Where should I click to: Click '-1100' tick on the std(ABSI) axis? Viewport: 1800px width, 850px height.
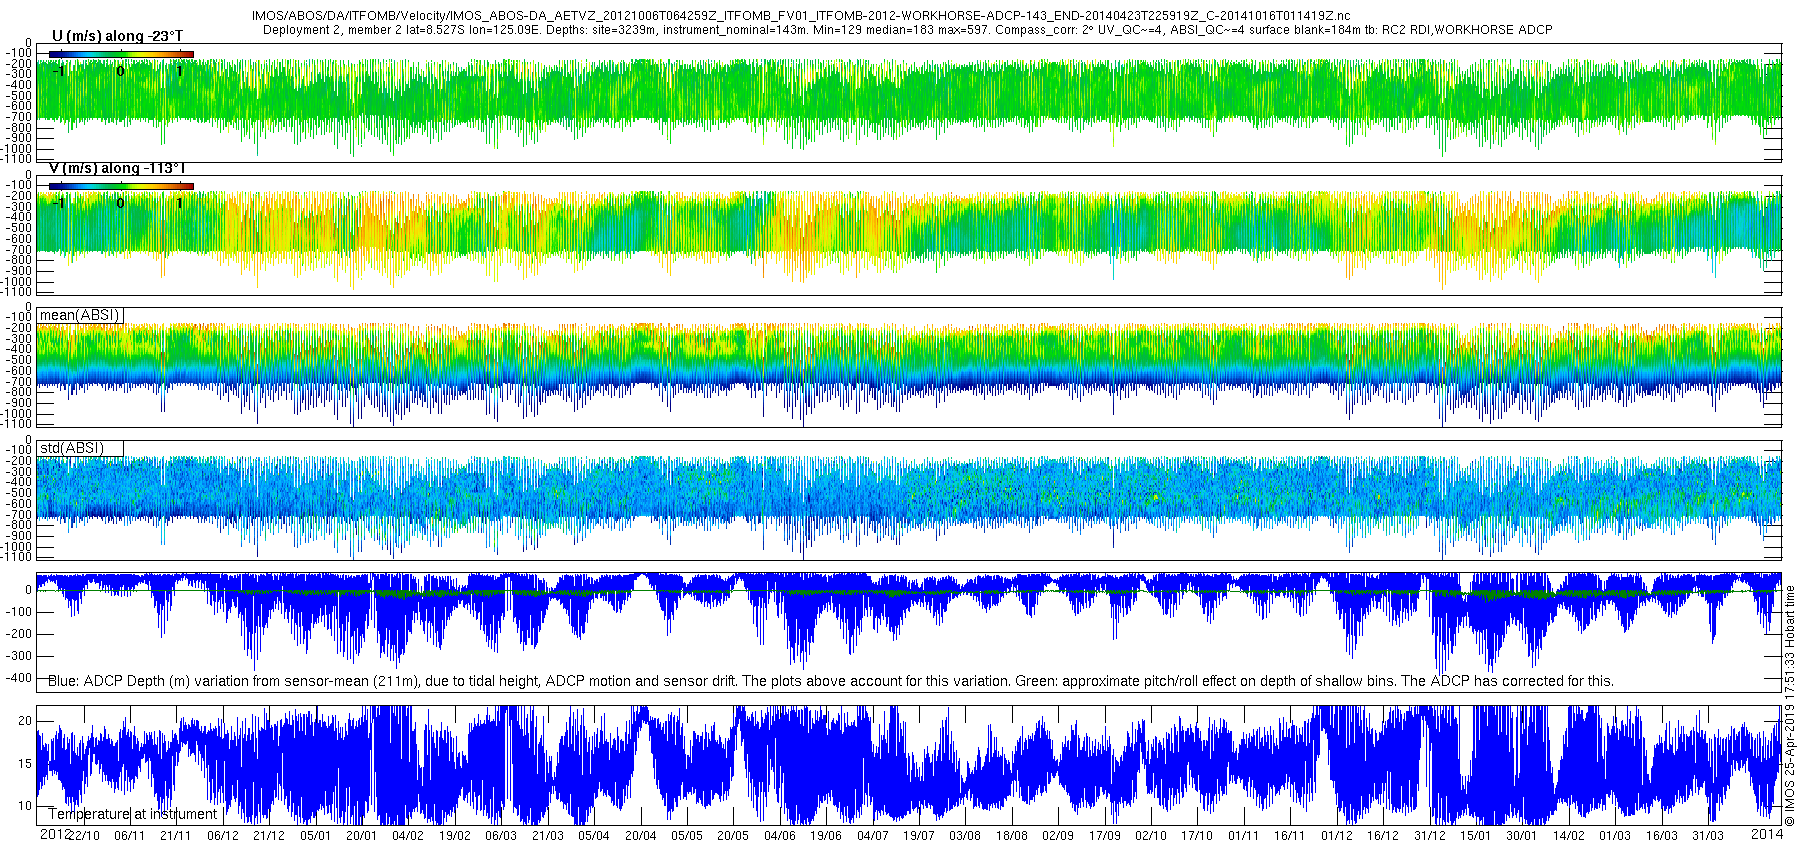17,557
